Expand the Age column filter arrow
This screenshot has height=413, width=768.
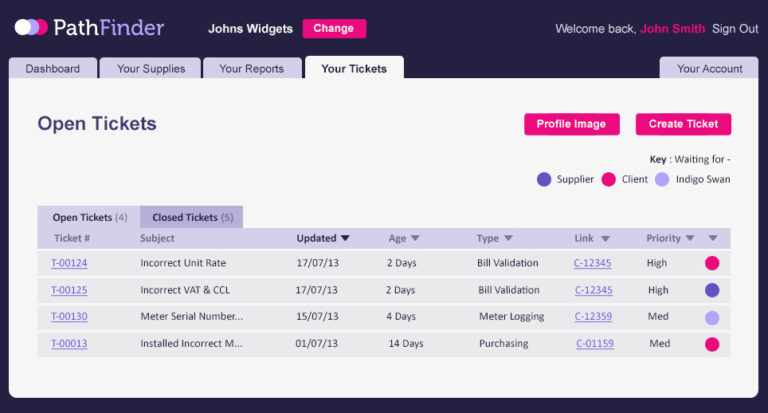[415, 238]
